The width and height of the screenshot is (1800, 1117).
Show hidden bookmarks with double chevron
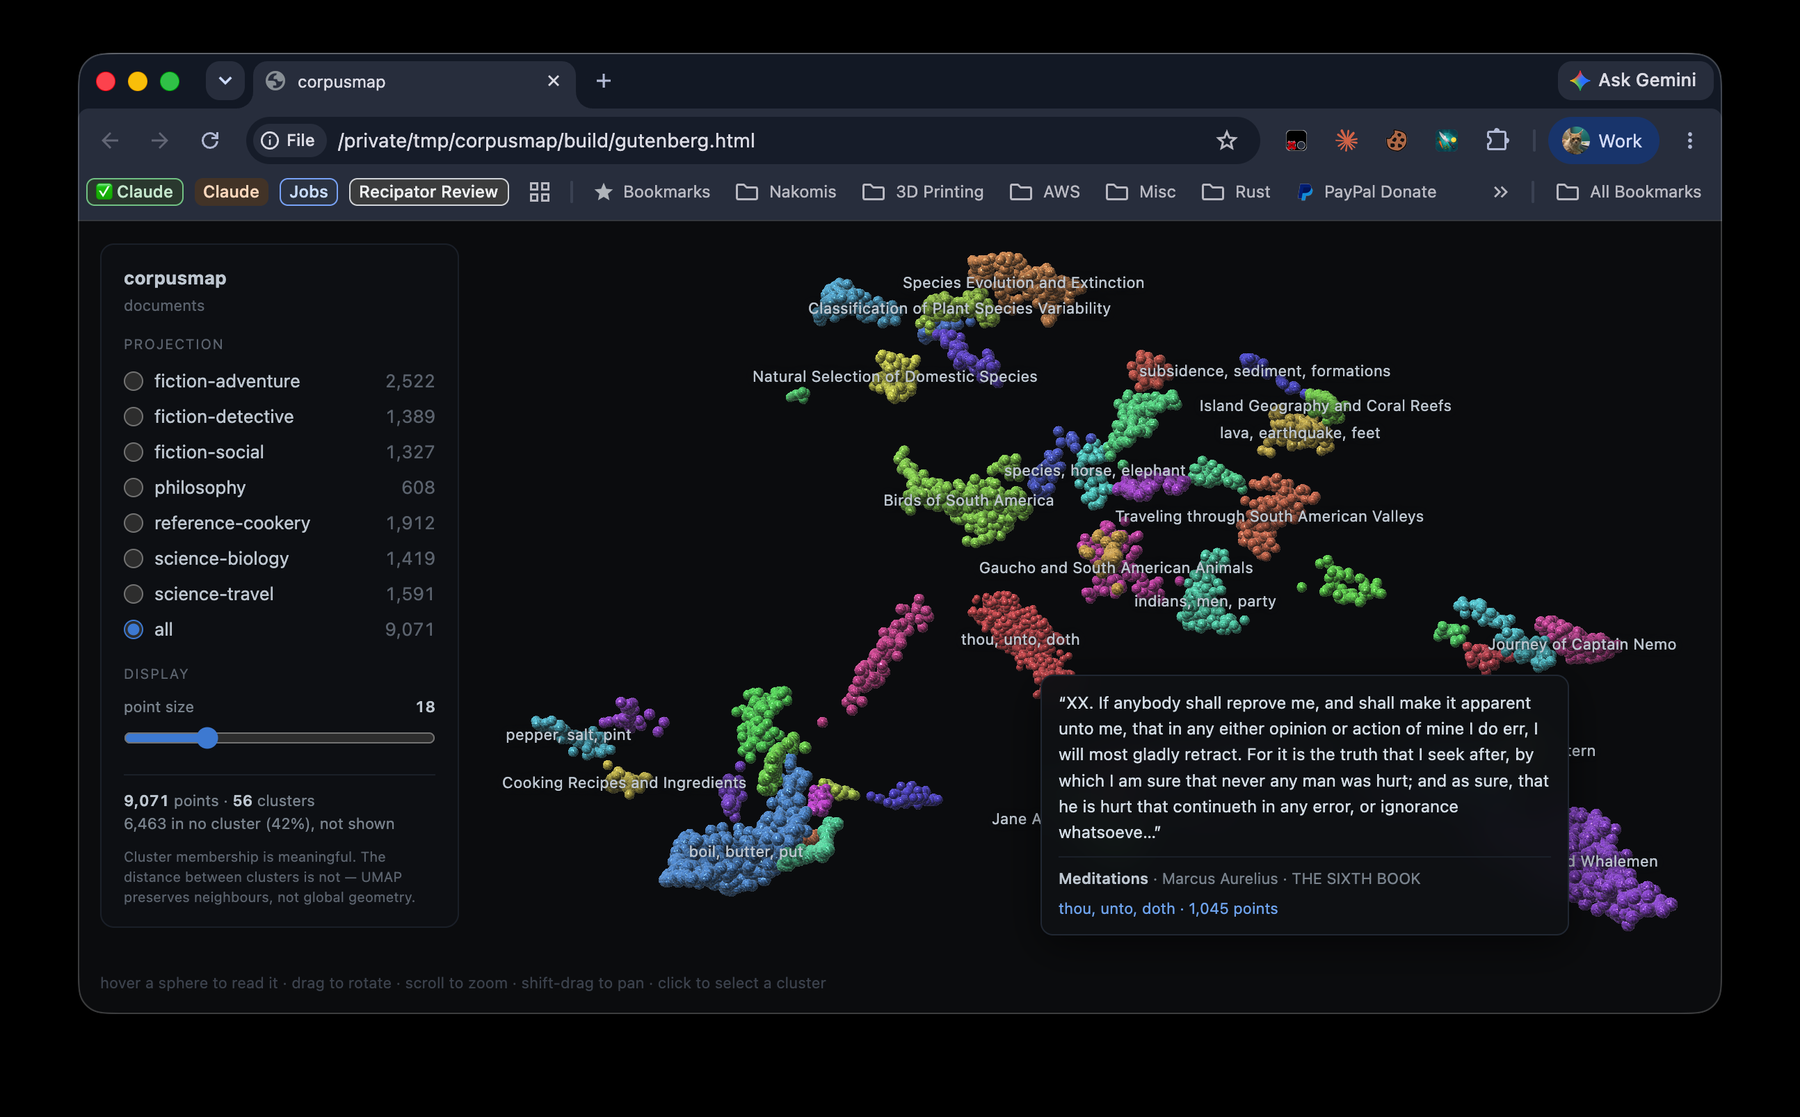tap(1500, 192)
